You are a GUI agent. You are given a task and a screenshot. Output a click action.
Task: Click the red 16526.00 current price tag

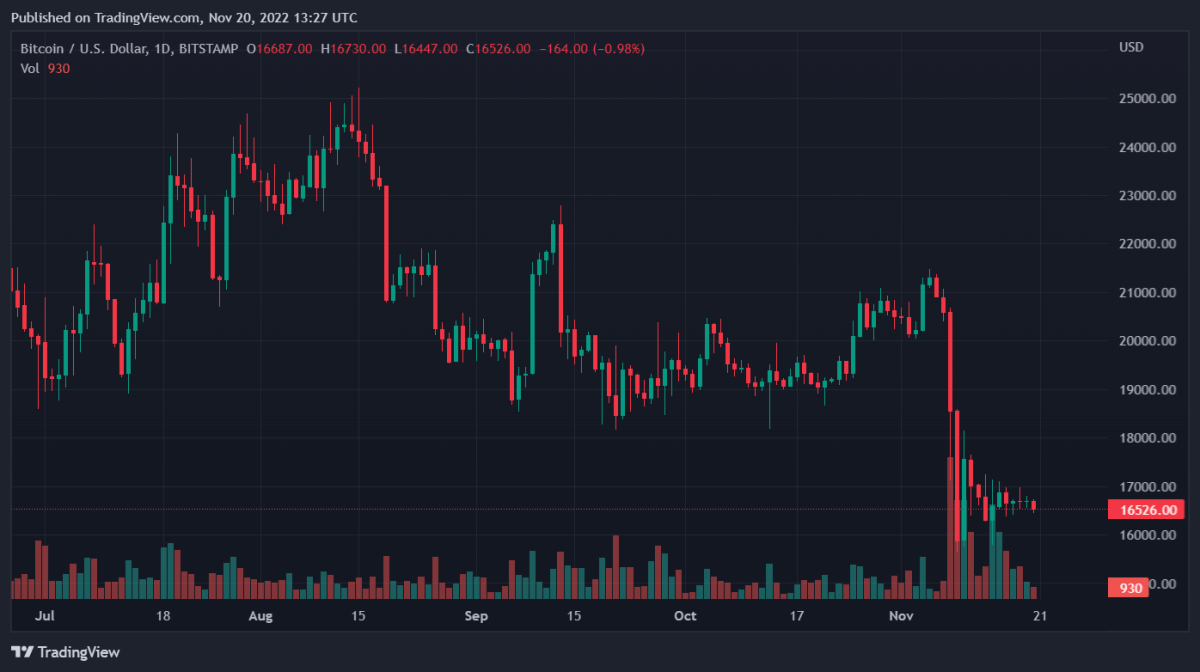click(1145, 510)
